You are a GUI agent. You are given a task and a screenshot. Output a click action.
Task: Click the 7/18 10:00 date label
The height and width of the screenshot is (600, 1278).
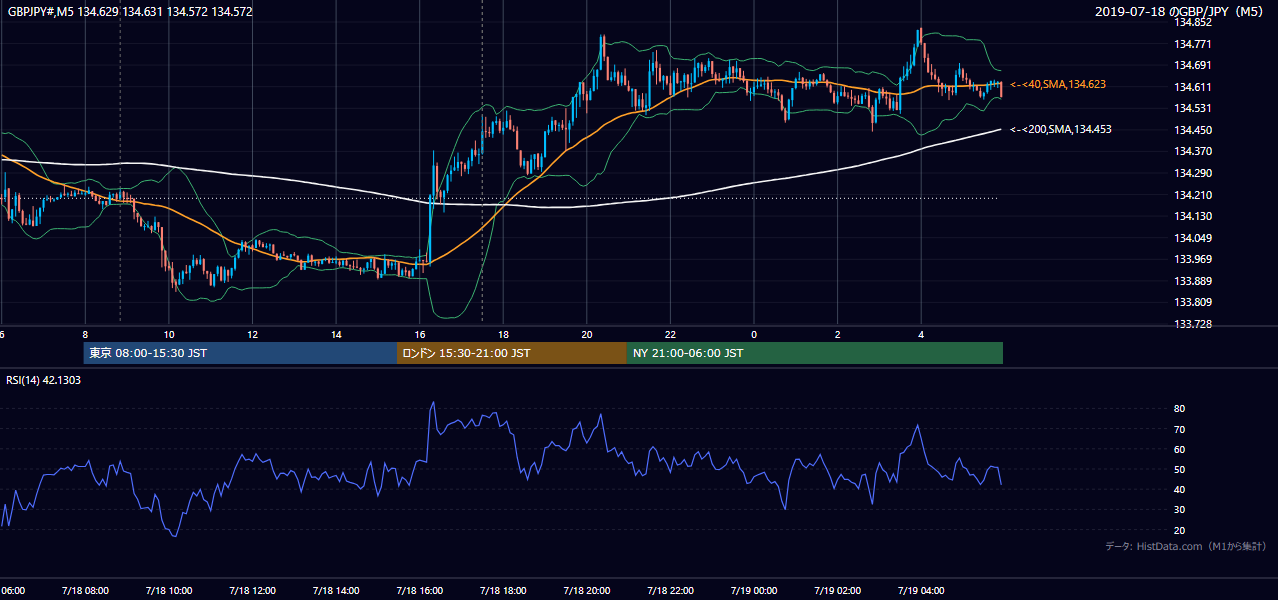[x=169, y=590]
